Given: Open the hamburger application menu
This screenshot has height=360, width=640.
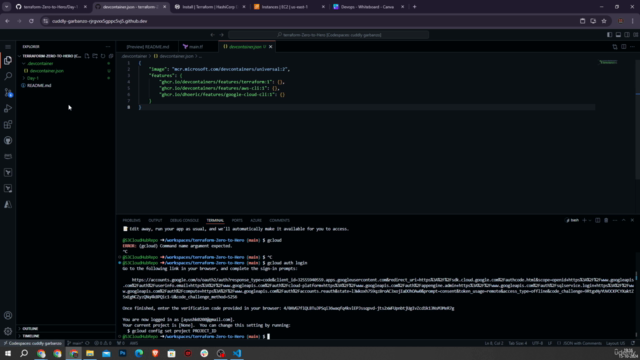Looking at the screenshot, I should coord(8,47).
